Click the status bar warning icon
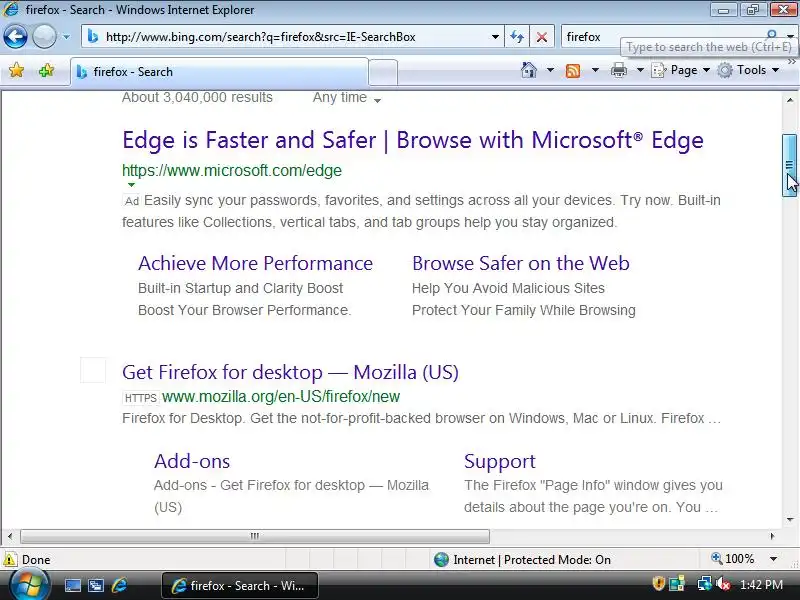The height and width of the screenshot is (600, 800). click(10, 559)
